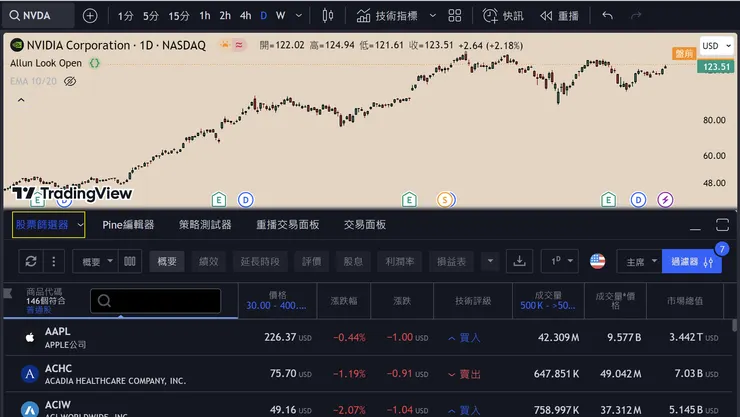Image resolution: width=740 pixels, height=417 pixels.
Task: Maximize the bottom panel
Action: (723, 225)
